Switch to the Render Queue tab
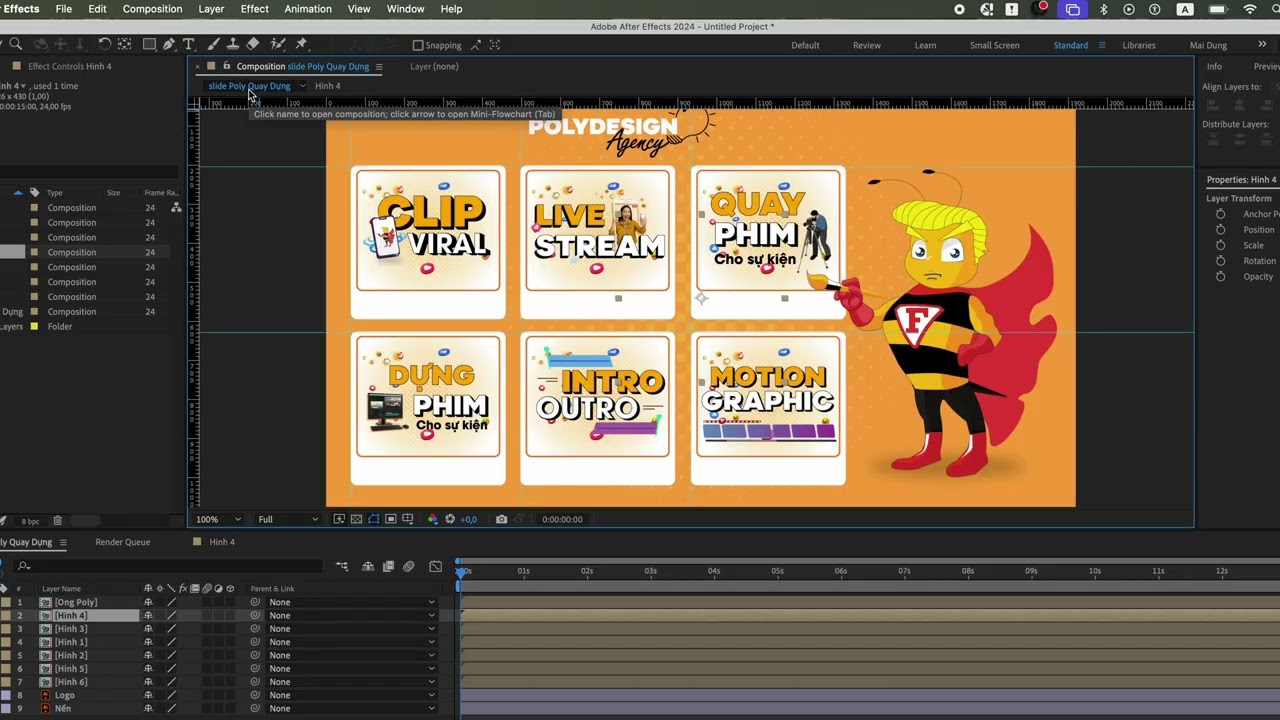 [123, 542]
